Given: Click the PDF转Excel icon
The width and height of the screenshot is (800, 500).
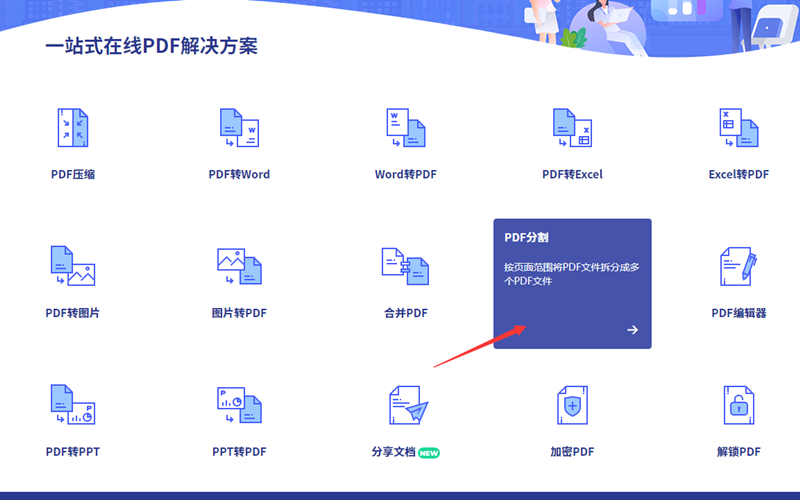Looking at the screenshot, I should pos(572,128).
